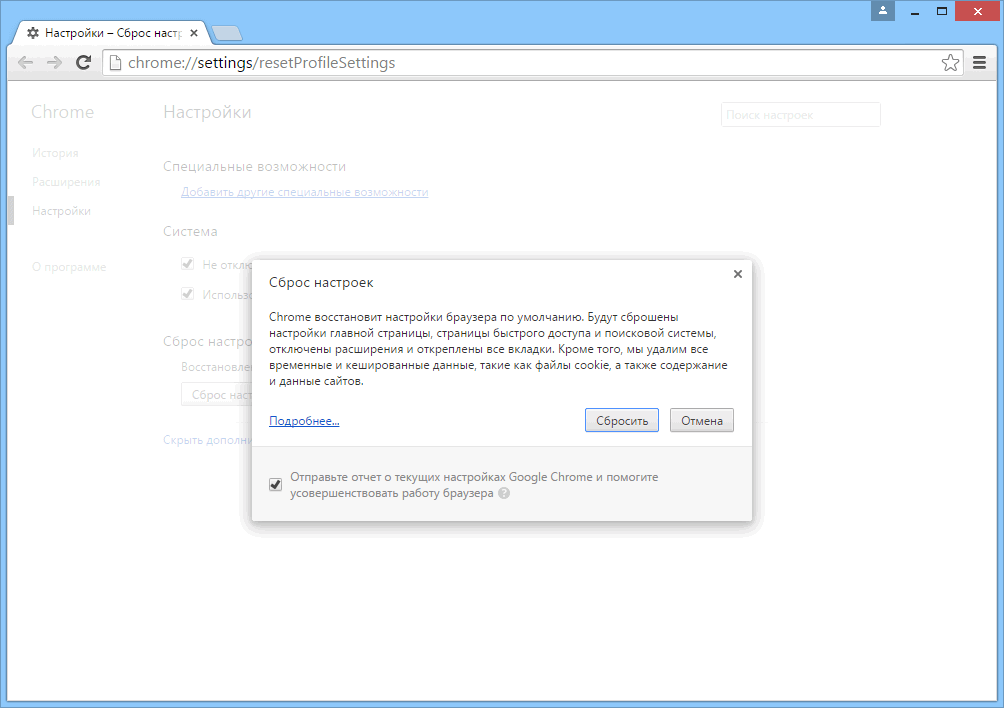Viewport: 1004px width, 708px height.
Task: Click the background Сброс настроек button
Action: tap(217, 395)
